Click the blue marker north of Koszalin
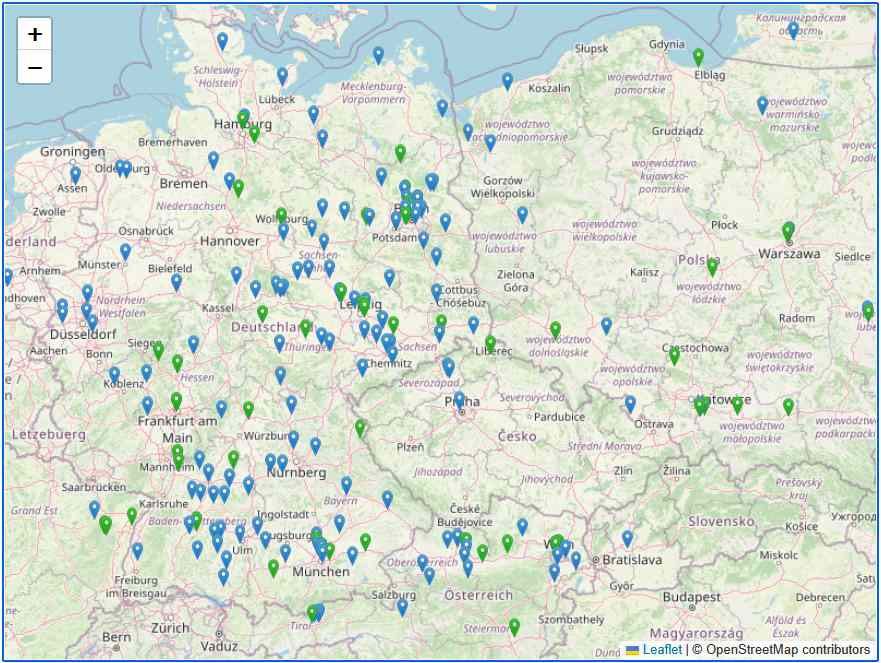Image resolution: width=881 pixels, height=663 pixels. (x=507, y=81)
